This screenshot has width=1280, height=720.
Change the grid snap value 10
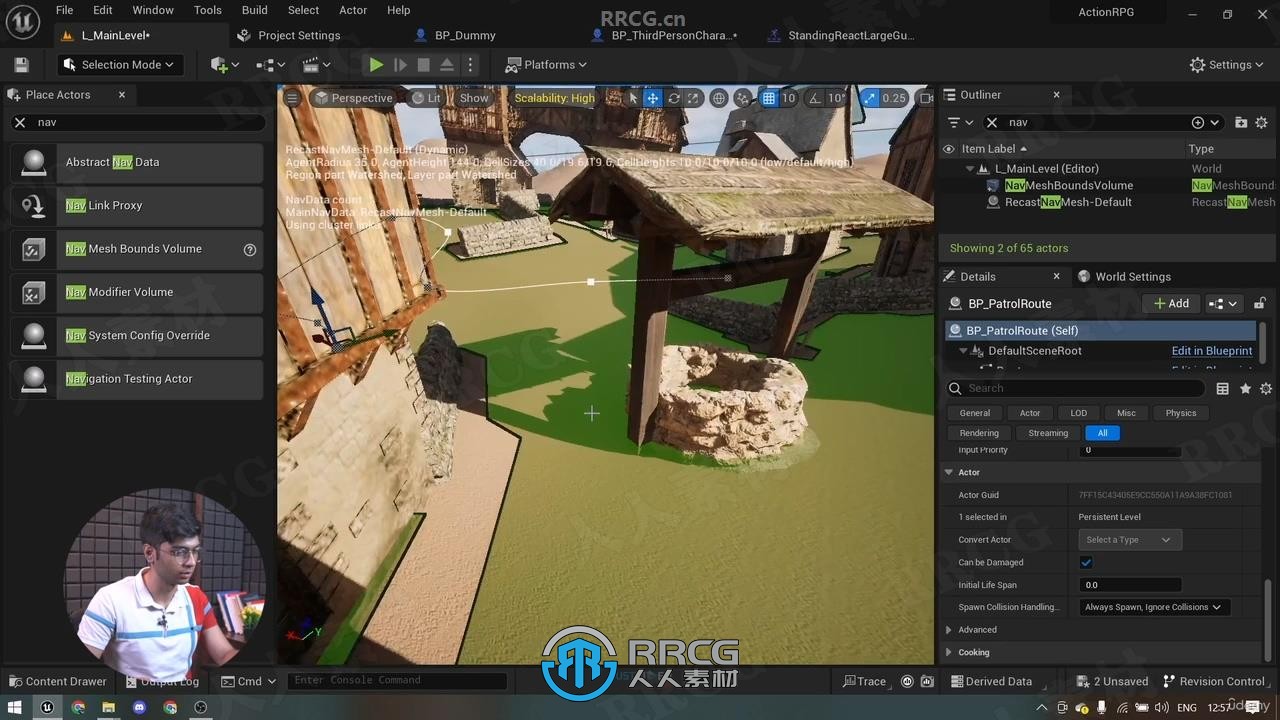coord(788,98)
